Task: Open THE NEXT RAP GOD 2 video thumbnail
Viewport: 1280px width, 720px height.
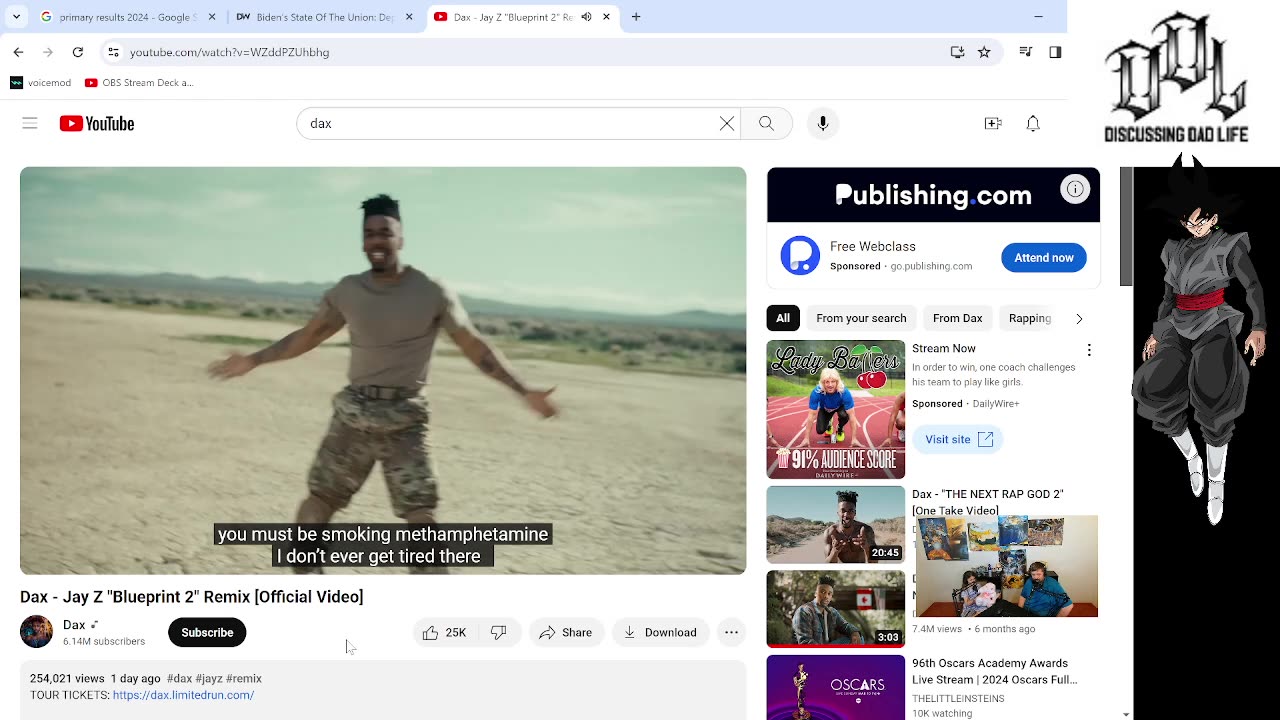Action: tap(836, 525)
